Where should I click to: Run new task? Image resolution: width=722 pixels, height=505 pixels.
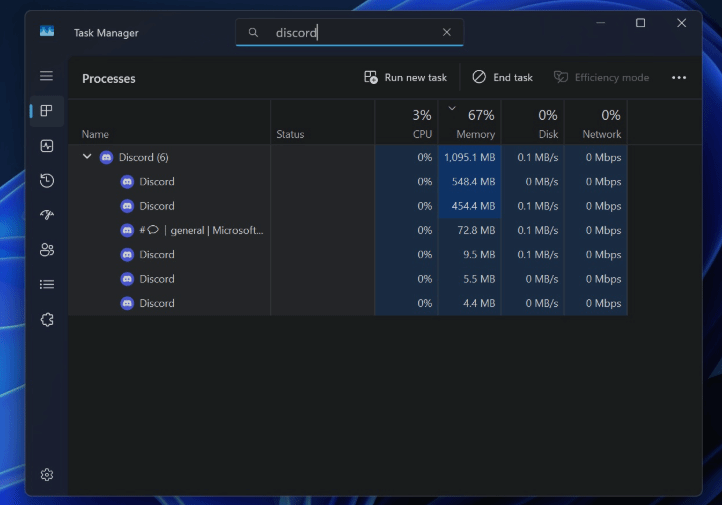[405, 77]
